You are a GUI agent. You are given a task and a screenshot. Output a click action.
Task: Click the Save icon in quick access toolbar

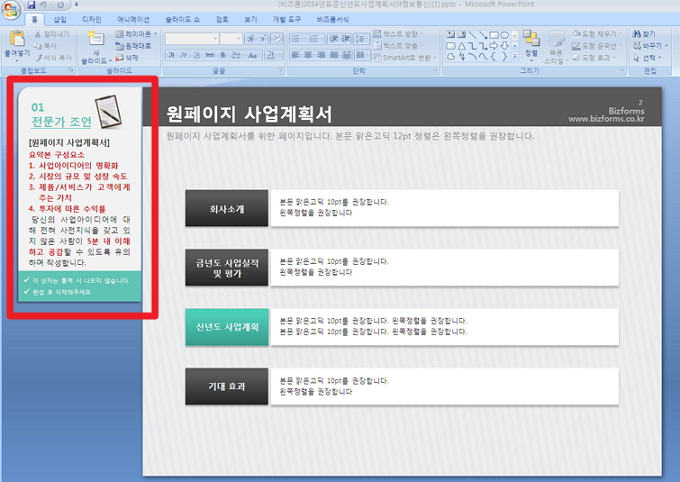point(31,5)
